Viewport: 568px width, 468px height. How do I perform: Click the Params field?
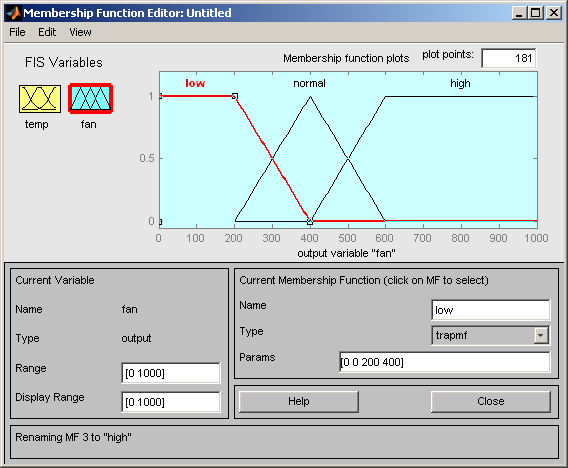(x=445, y=362)
